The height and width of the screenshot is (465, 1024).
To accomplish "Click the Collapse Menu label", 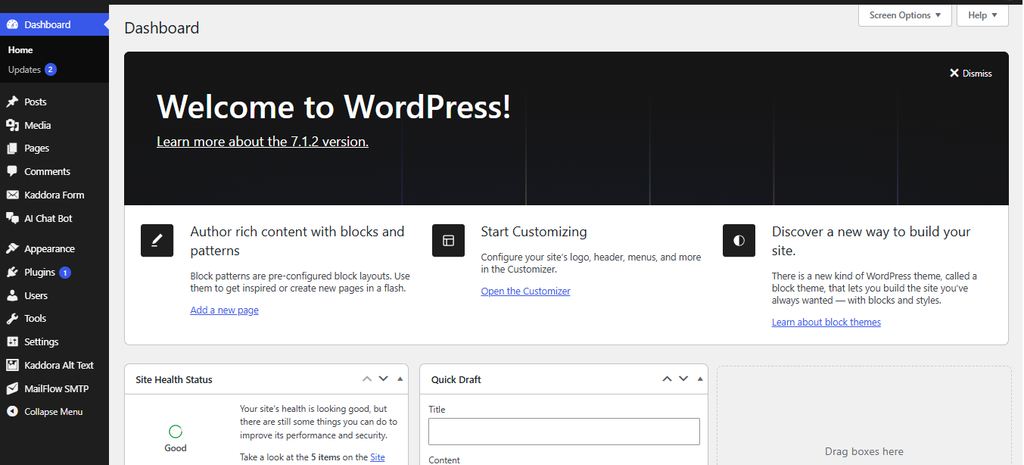I will 54,412.
